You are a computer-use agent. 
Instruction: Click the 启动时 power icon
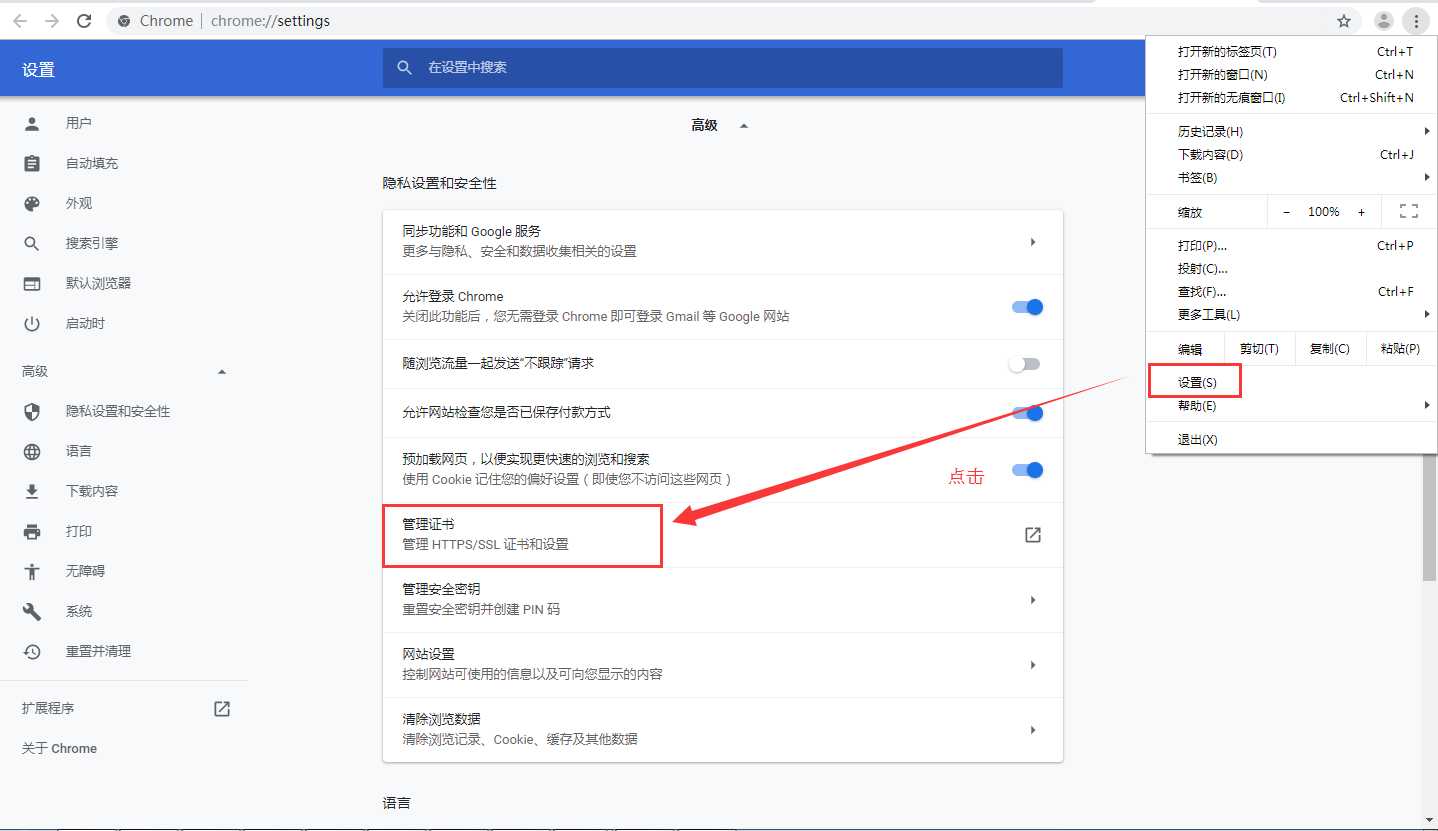point(32,323)
